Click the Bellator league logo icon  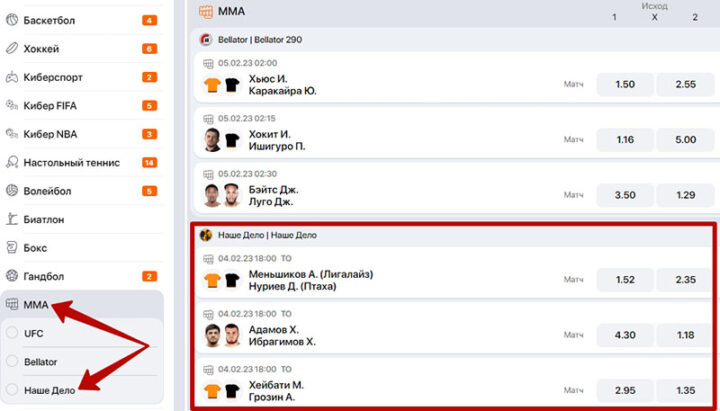tap(206, 40)
